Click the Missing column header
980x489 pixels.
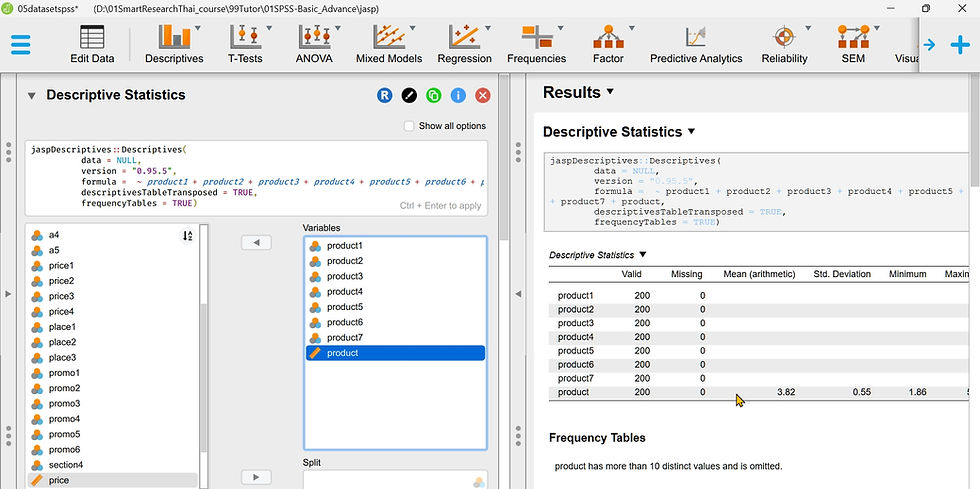[686, 274]
